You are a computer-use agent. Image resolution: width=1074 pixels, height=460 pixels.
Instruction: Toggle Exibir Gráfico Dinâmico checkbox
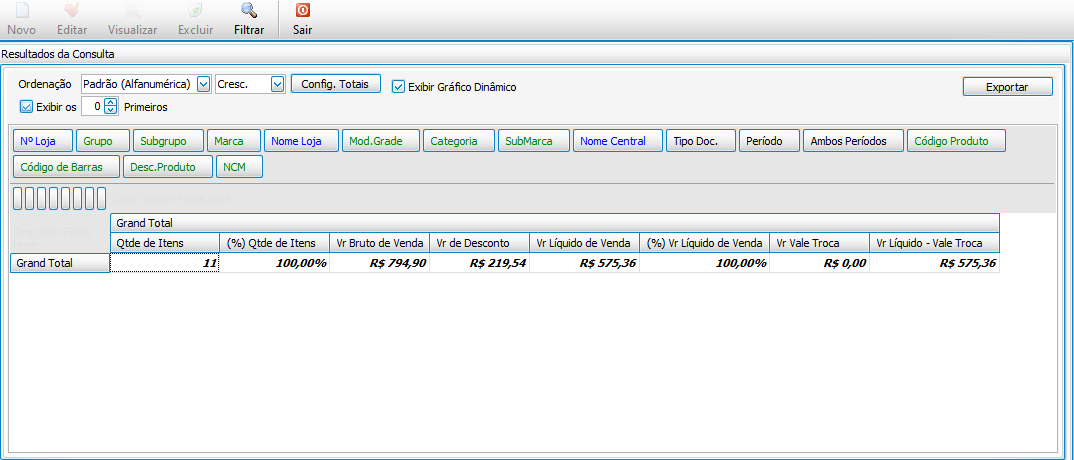(x=398, y=87)
